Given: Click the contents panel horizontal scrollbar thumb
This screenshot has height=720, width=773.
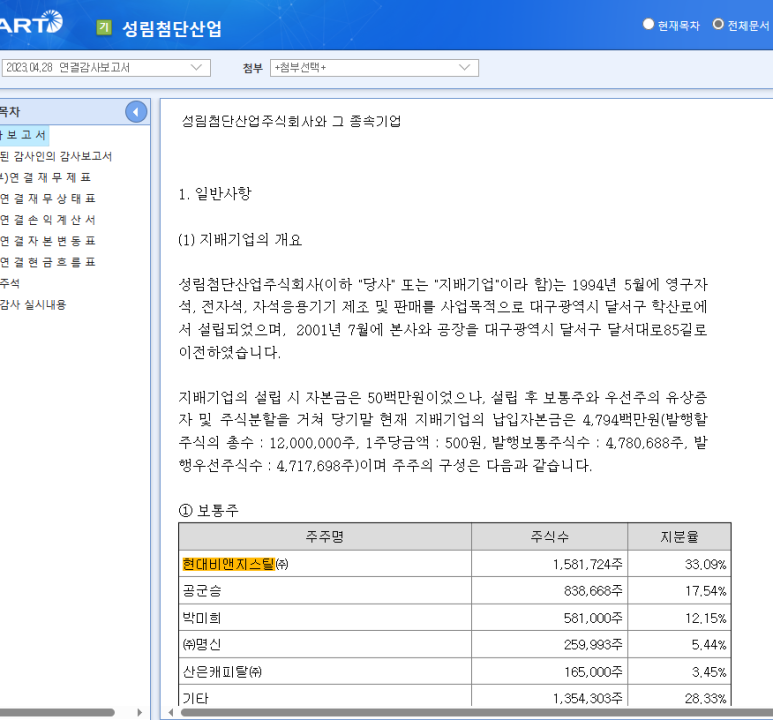Looking at the screenshot, I should pyautogui.click(x=57, y=712).
